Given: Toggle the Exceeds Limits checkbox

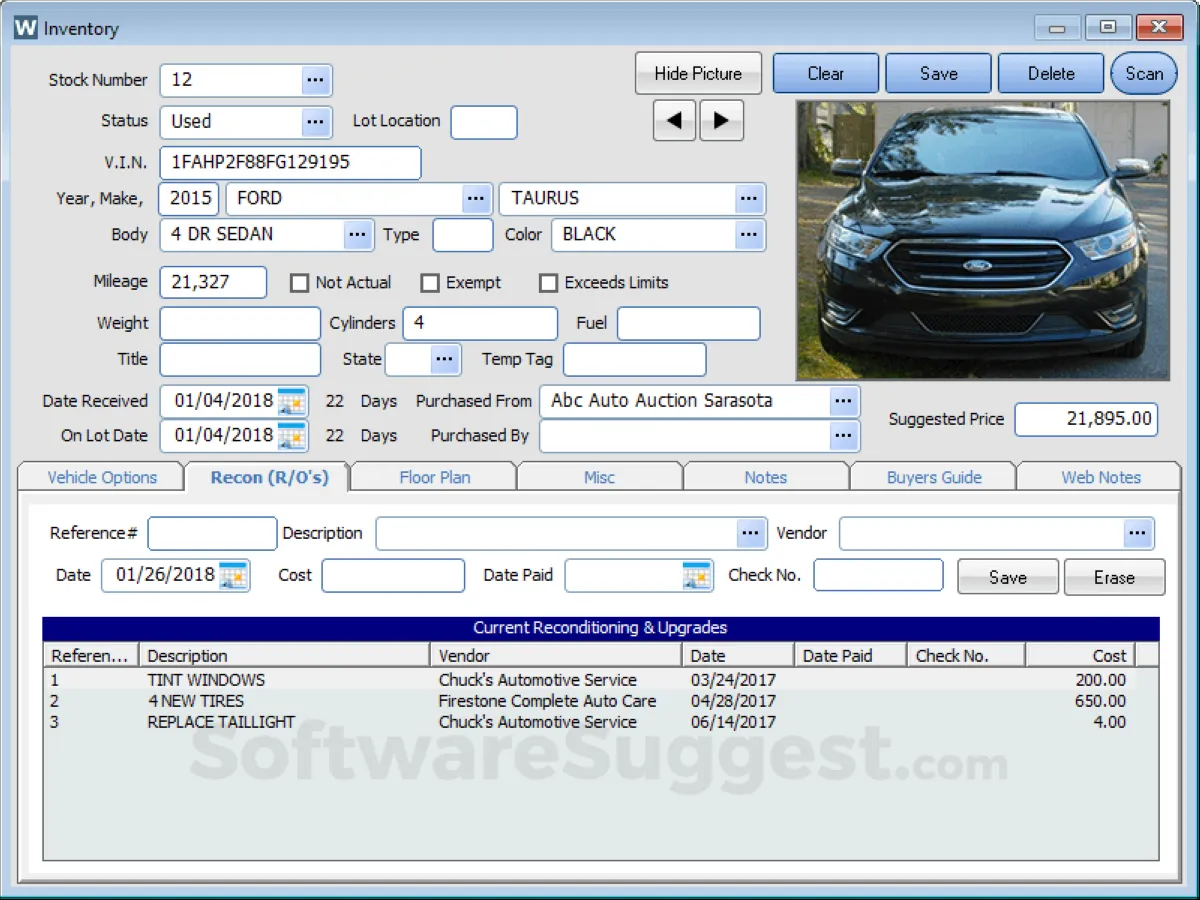Looking at the screenshot, I should click(548, 283).
